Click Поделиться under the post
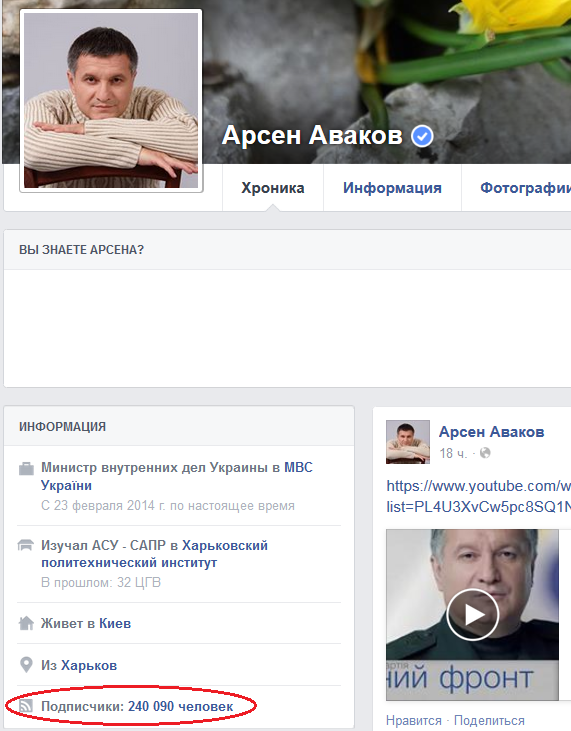This screenshot has width=571, height=731. 489,721
